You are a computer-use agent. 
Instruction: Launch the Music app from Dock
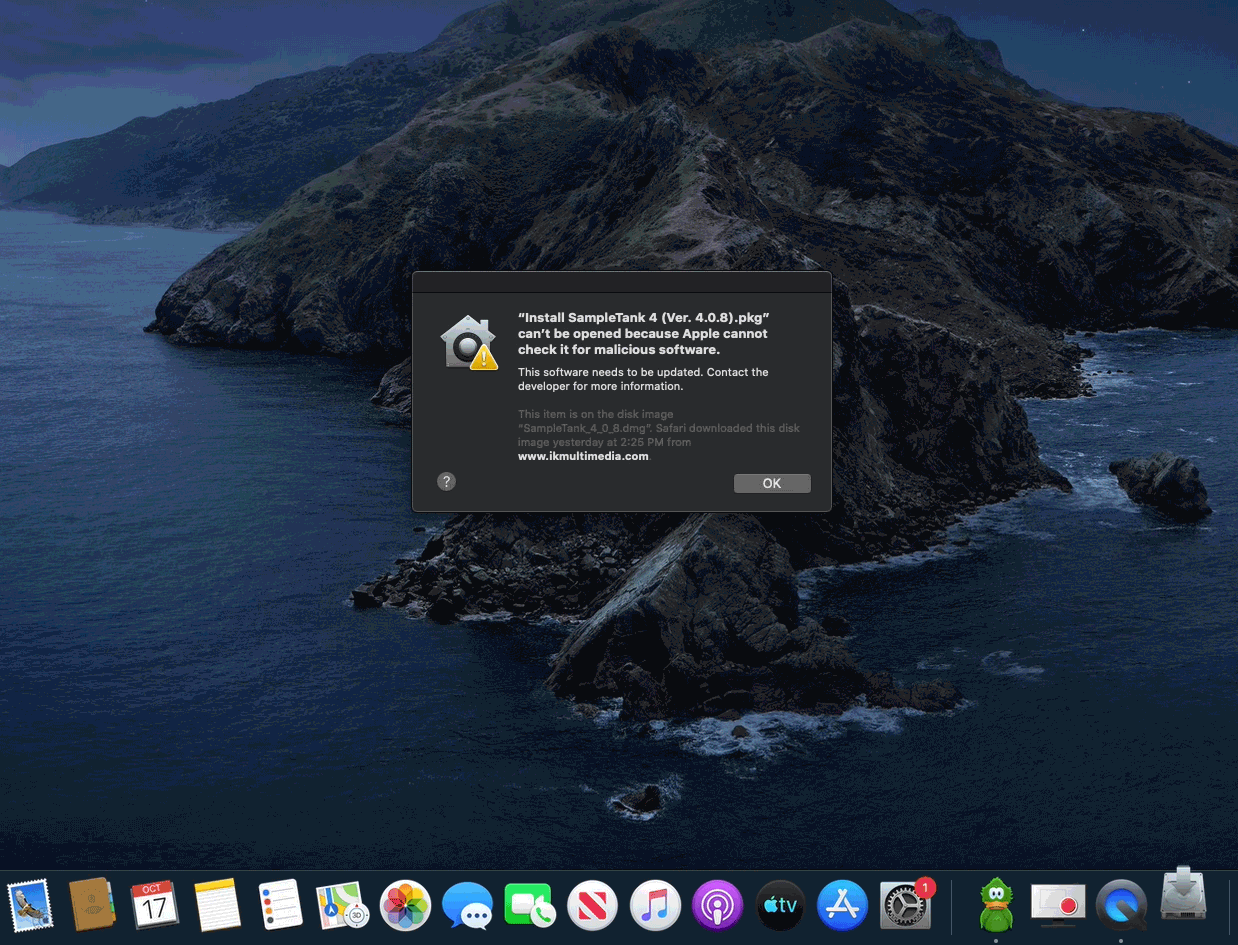click(655, 906)
